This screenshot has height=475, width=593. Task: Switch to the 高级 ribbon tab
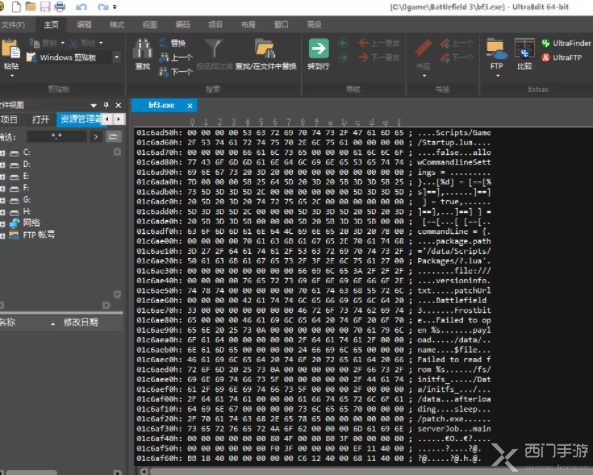click(x=314, y=25)
